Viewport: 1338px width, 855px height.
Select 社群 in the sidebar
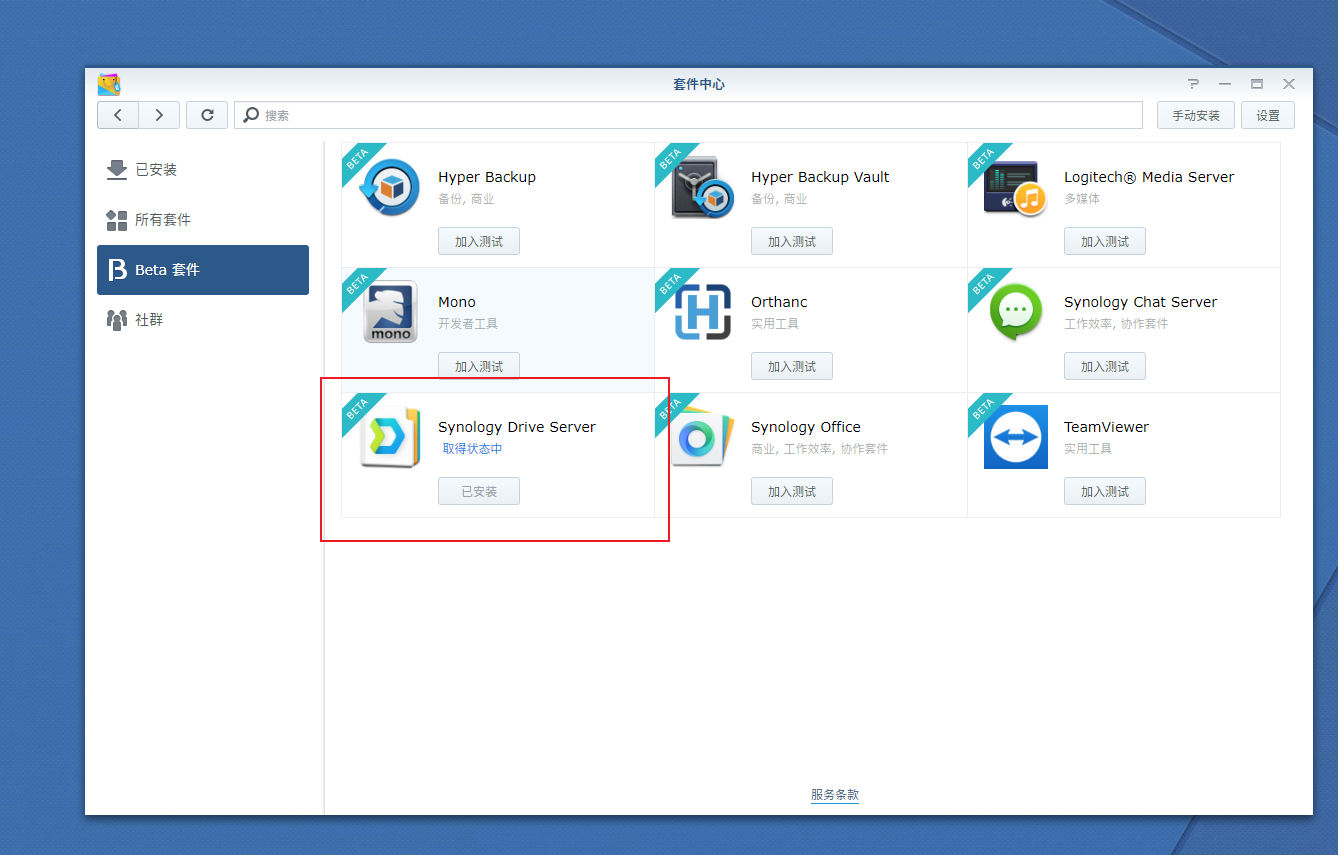[203, 320]
